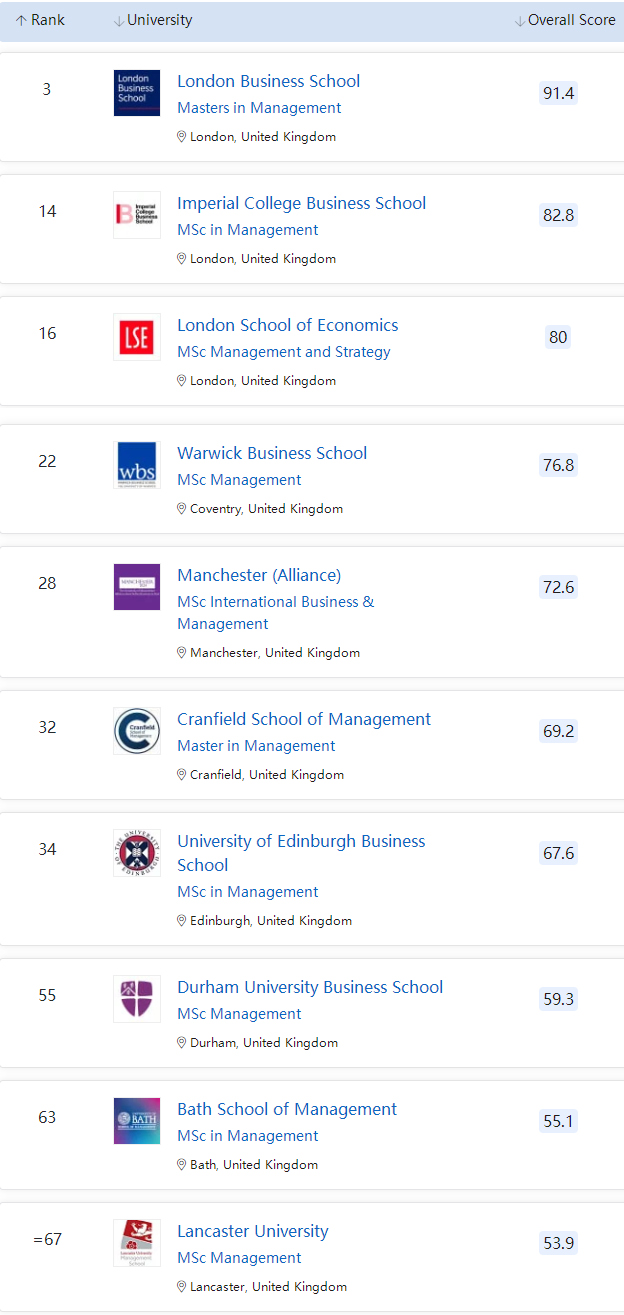Open the London Business School link
The image size is (624, 1315).
pos(268,81)
